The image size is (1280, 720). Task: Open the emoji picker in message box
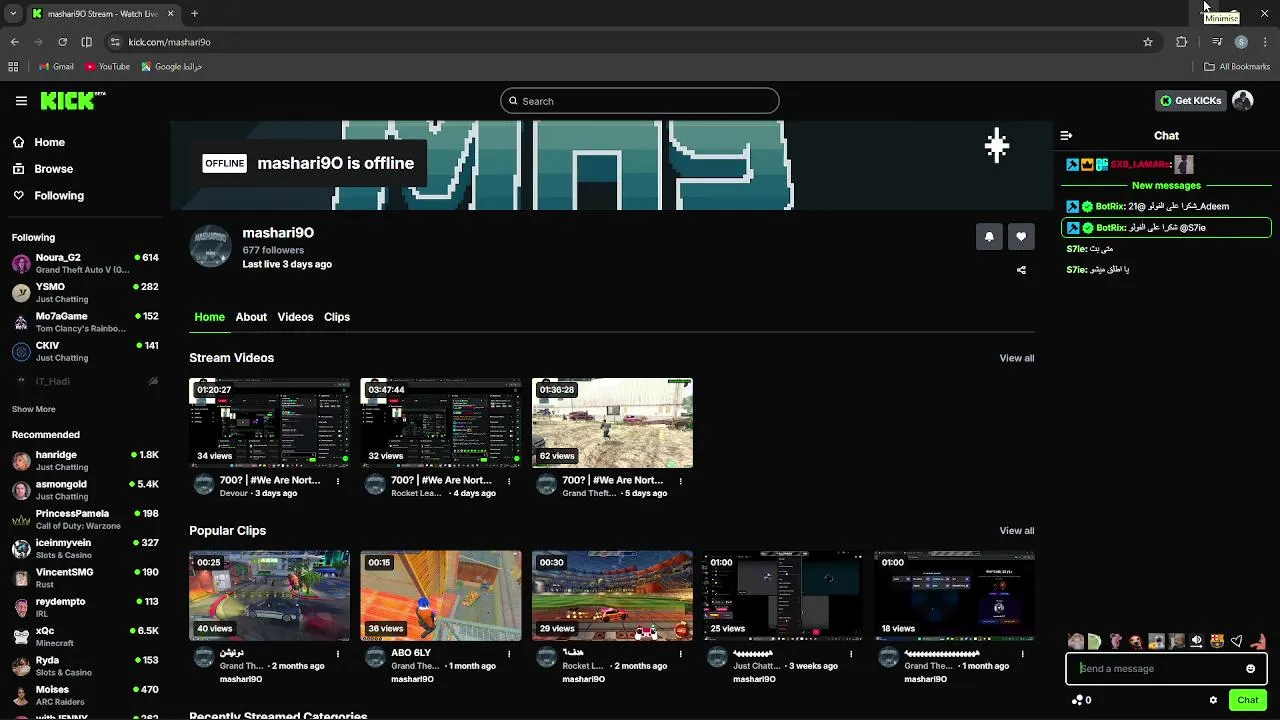tap(1250, 669)
